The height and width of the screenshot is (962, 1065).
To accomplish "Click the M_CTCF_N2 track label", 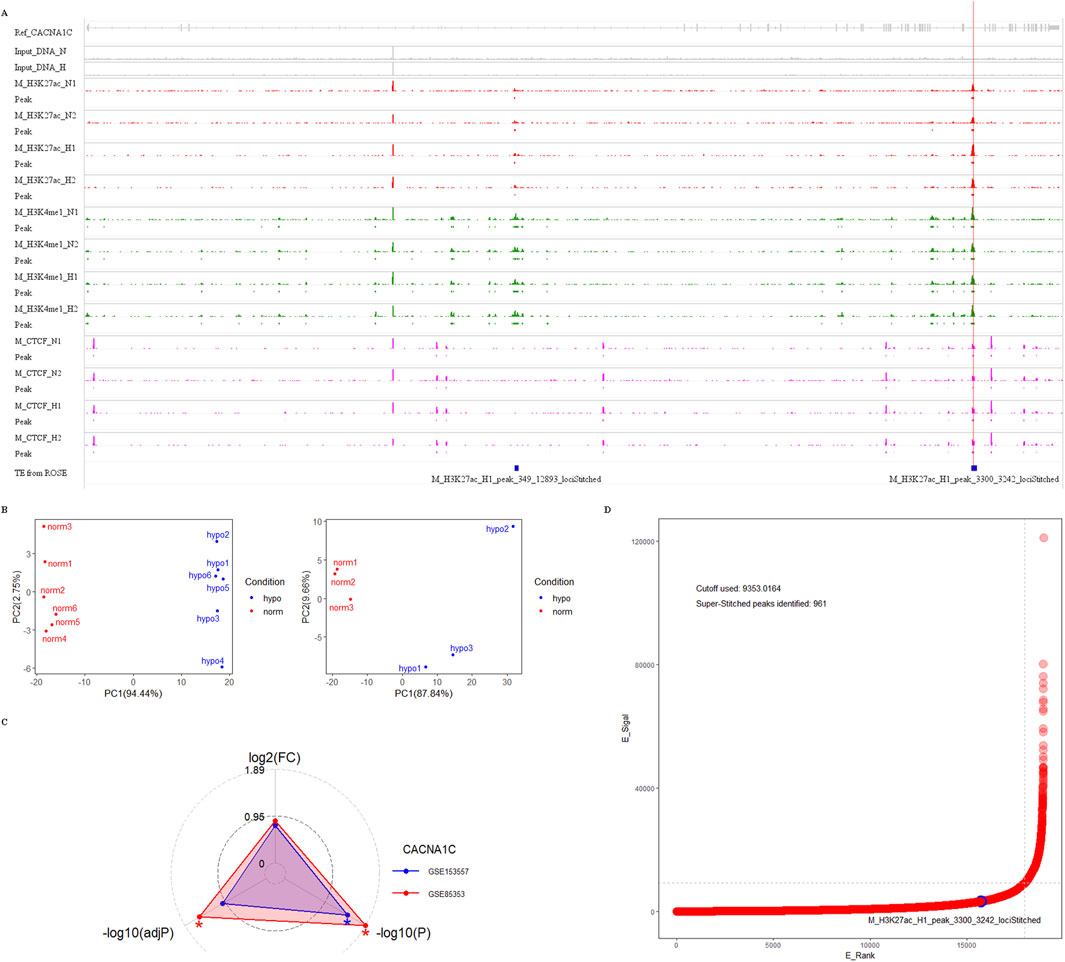I will 38,373.
